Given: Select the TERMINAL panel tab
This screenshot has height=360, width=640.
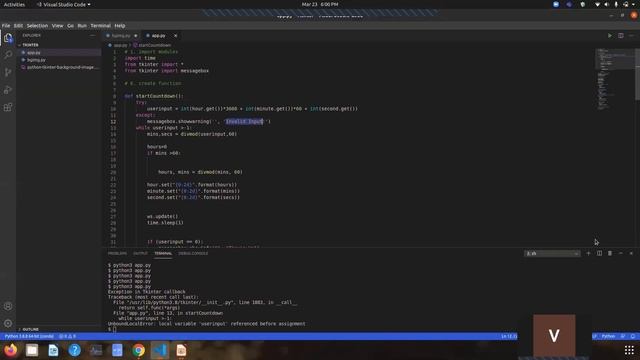Looking at the screenshot, I should click(x=163, y=253).
